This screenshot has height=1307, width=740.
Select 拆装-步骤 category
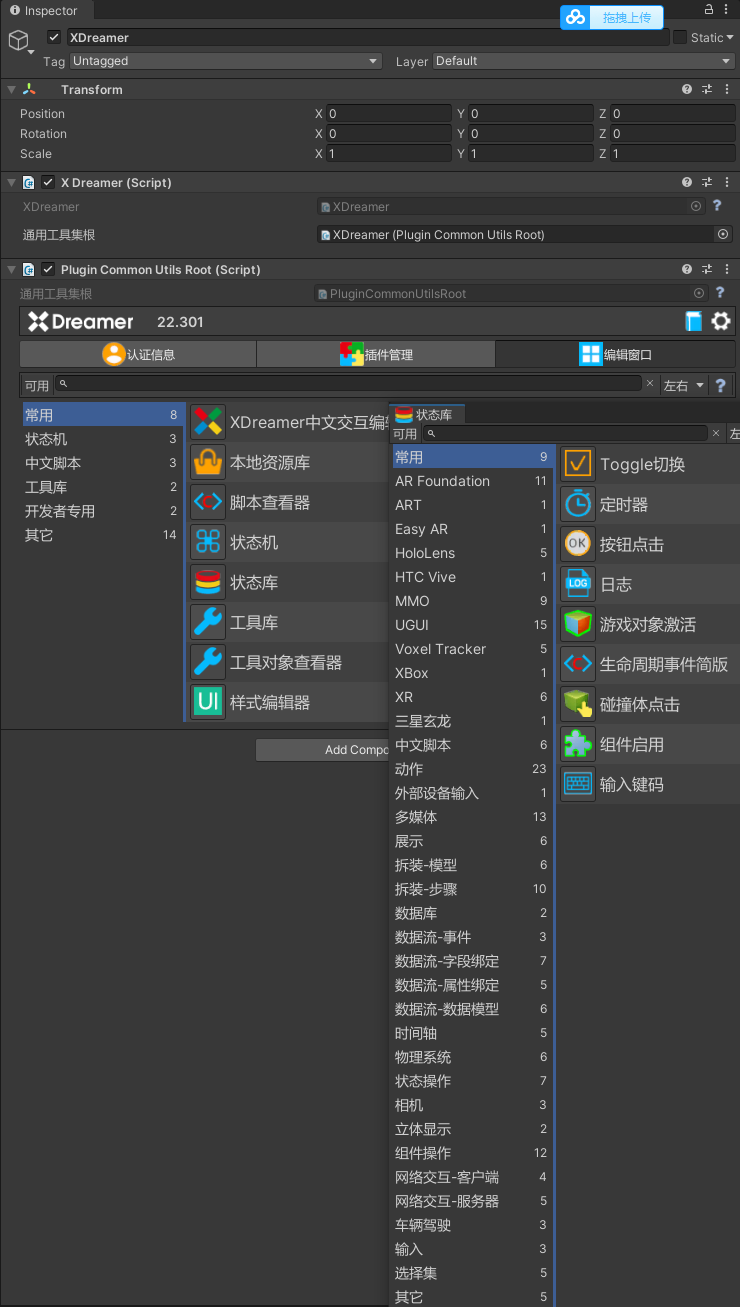[472, 889]
